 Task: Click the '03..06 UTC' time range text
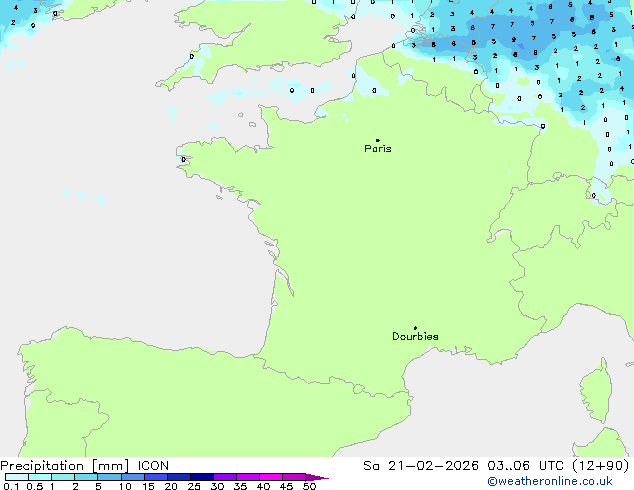coord(525,466)
